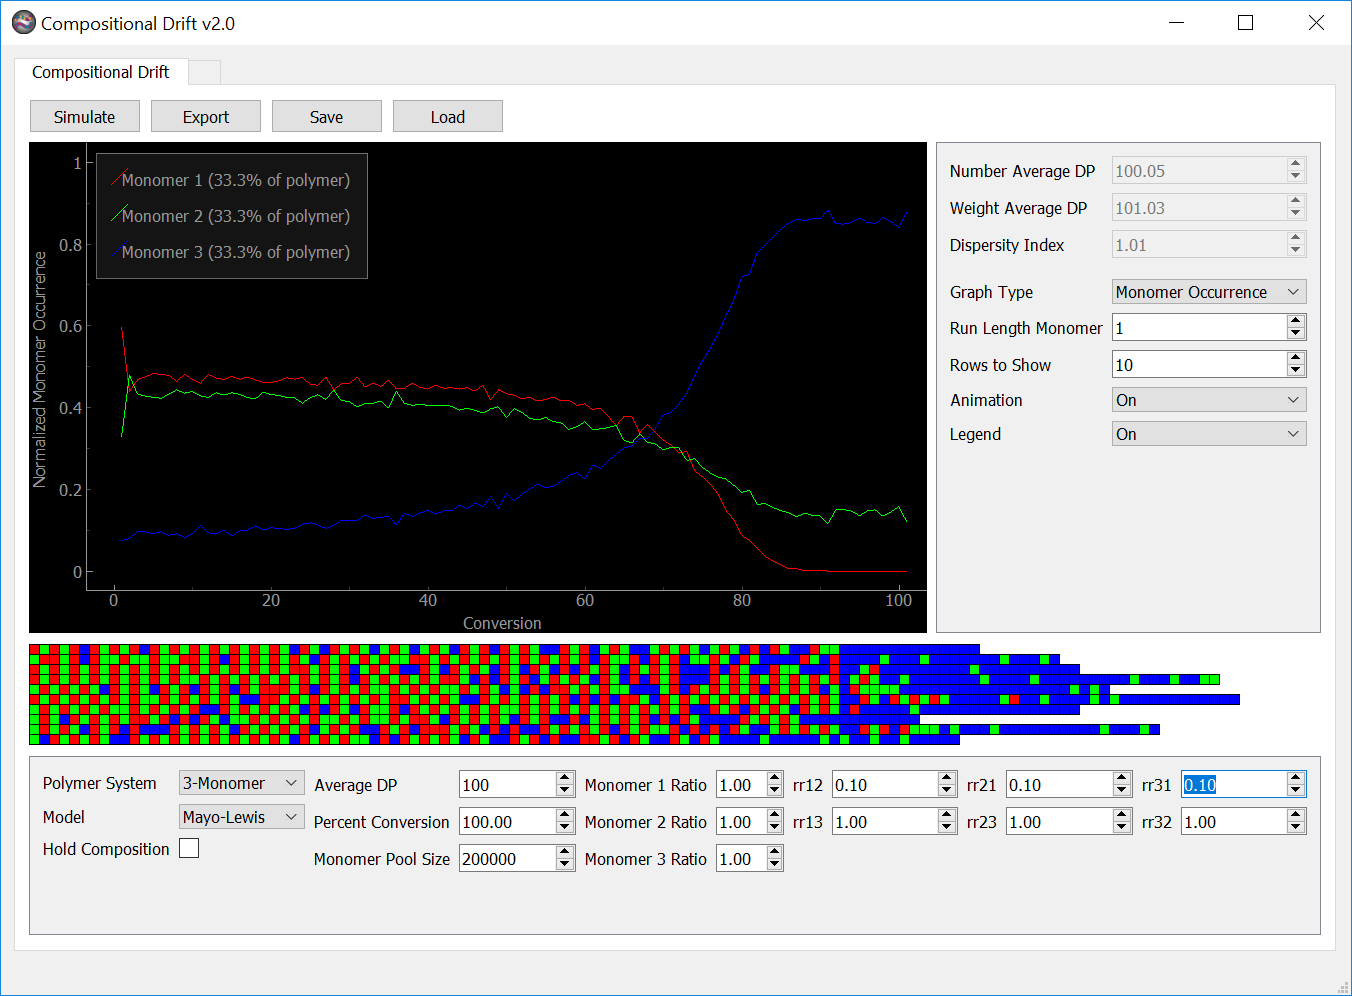Screen dimensions: 1352x996
Task: Open the Animation dropdown
Action: pos(1209,400)
